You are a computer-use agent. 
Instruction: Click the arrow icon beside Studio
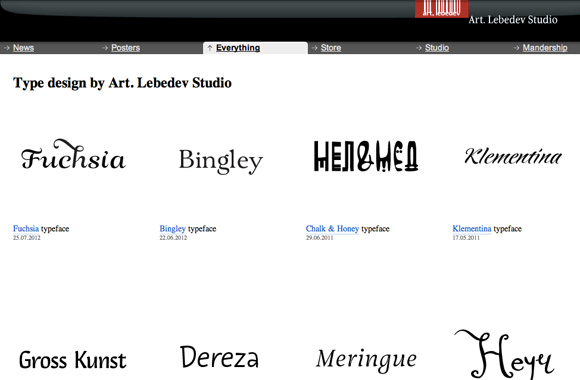(x=419, y=48)
